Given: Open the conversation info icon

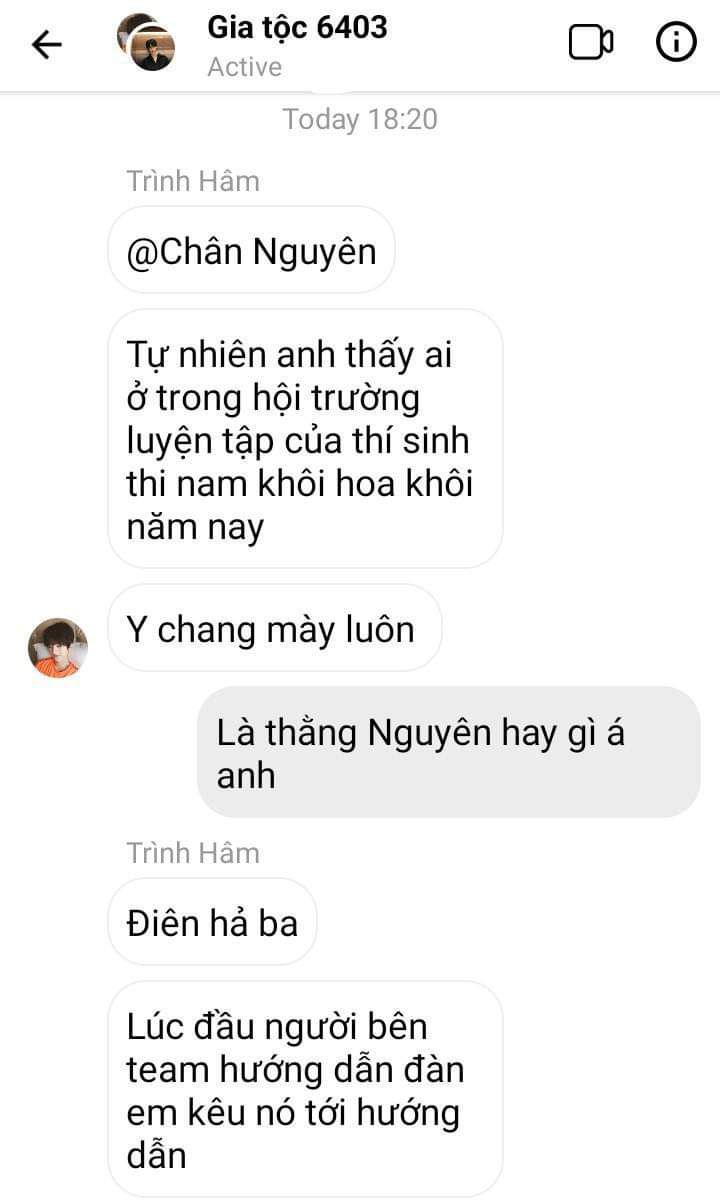Looking at the screenshot, I should [x=676, y=43].
